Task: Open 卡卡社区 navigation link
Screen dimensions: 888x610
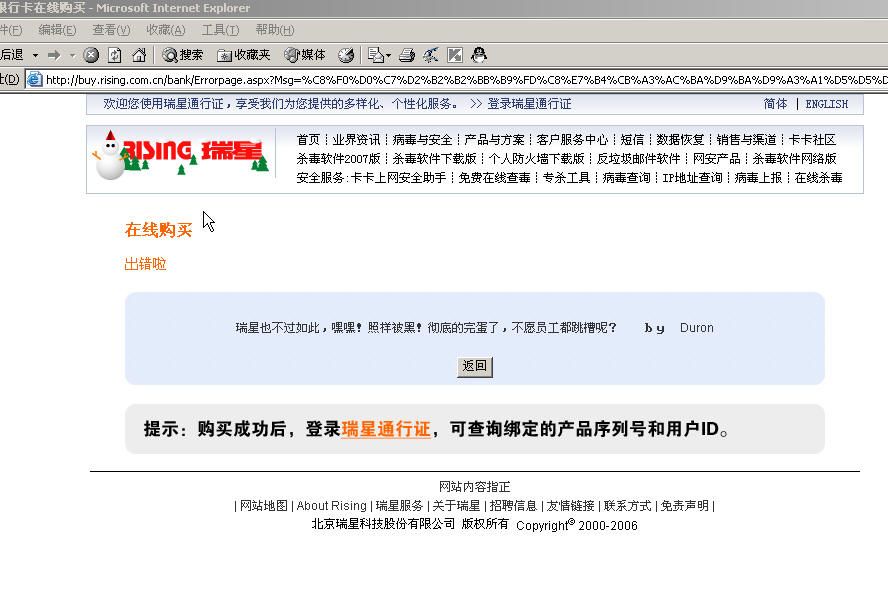Action: point(812,140)
